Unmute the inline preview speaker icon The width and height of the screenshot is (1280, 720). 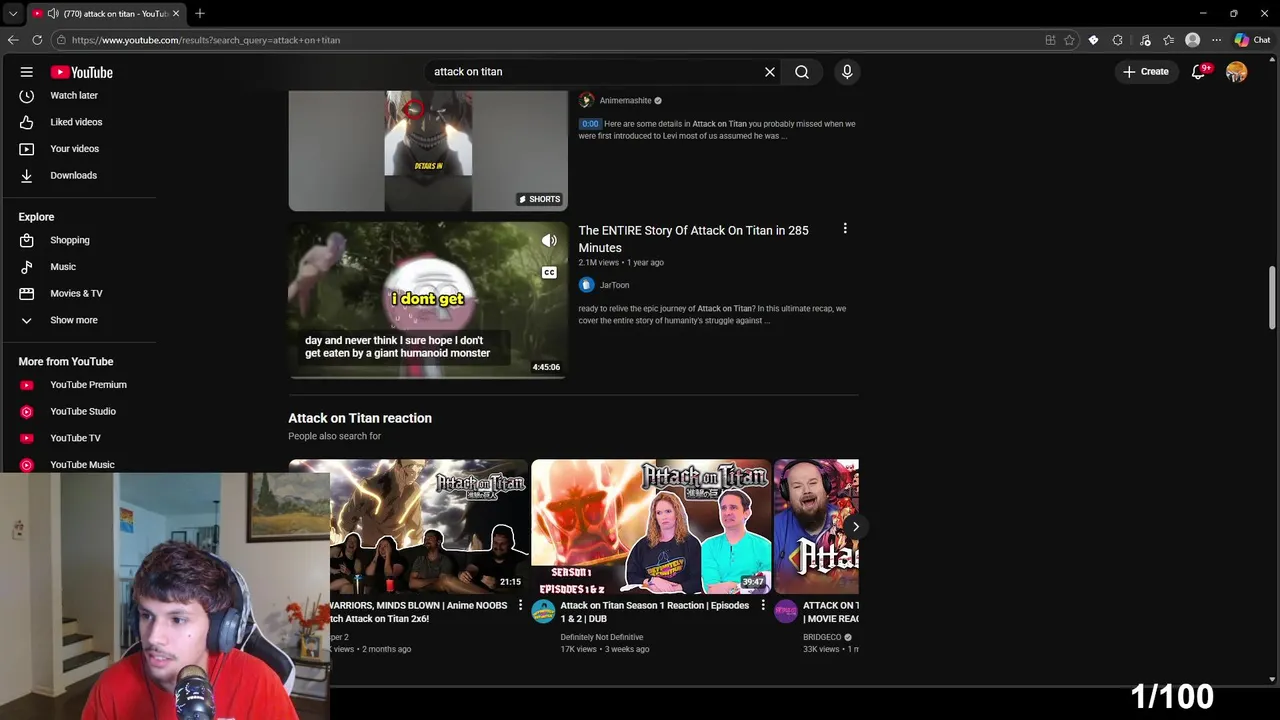point(549,240)
